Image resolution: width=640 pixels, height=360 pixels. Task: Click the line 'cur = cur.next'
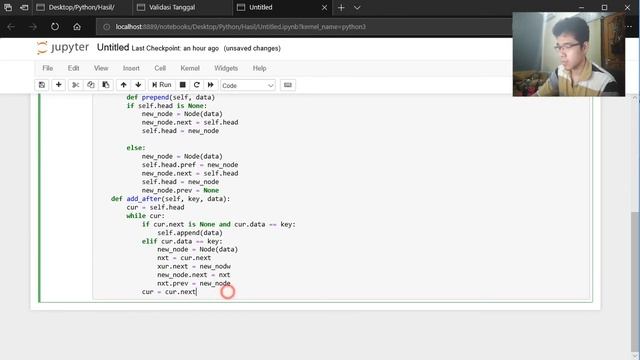point(169,292)
